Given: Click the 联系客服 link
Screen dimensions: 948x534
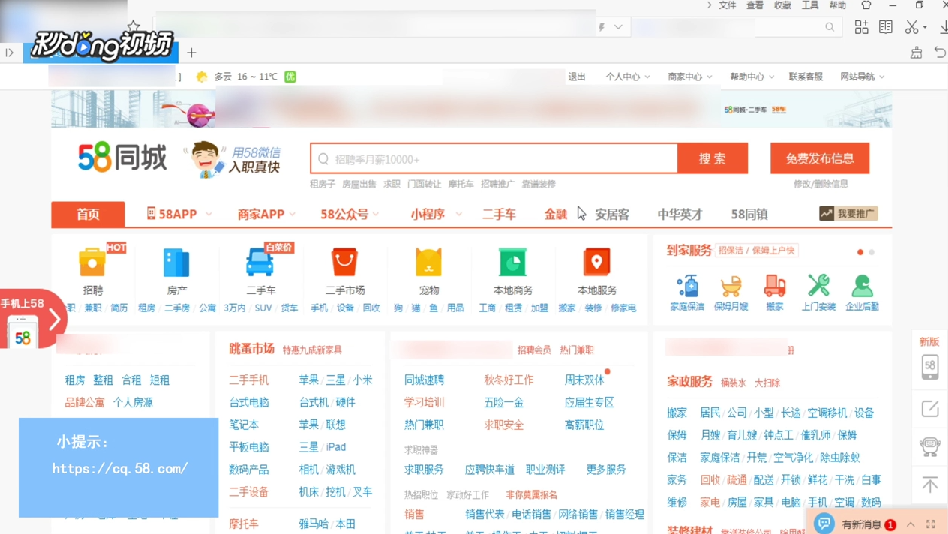Looking at the screenshot, I should click(x=805, y=77).
